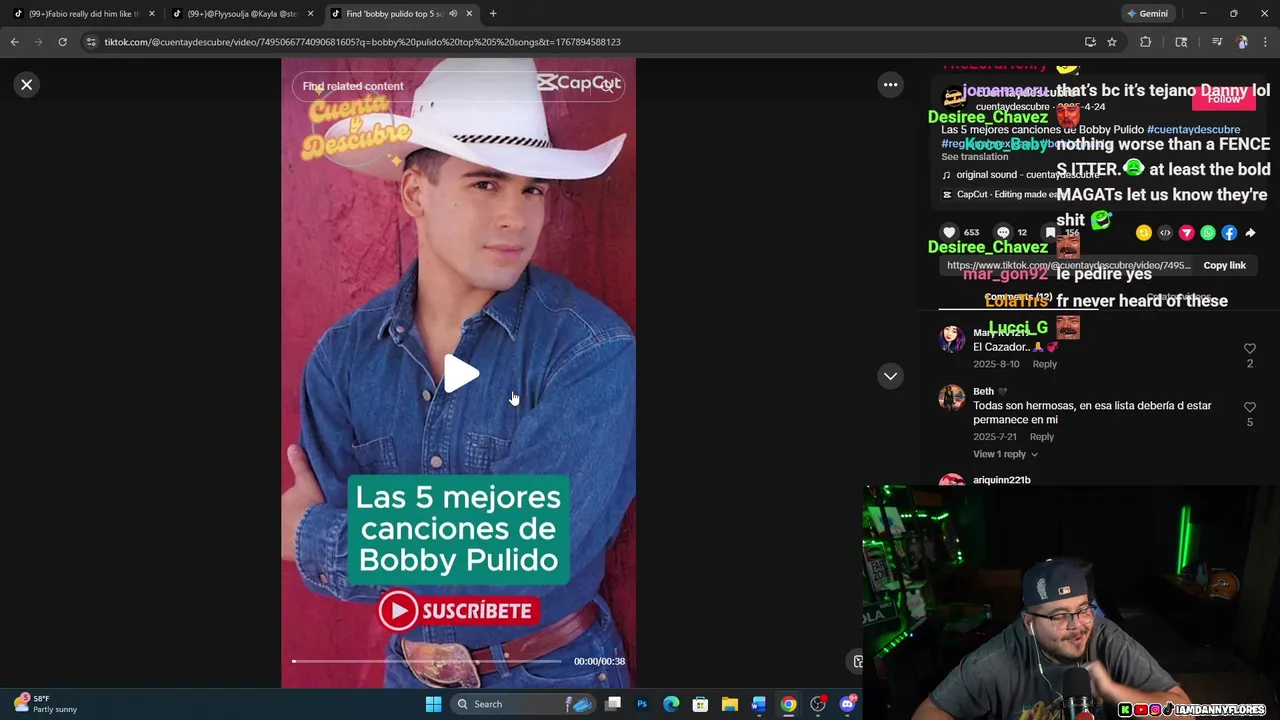This screenshot has height=720, width=1280.
Task: Go back in the browser
Action: coord(14,42)
